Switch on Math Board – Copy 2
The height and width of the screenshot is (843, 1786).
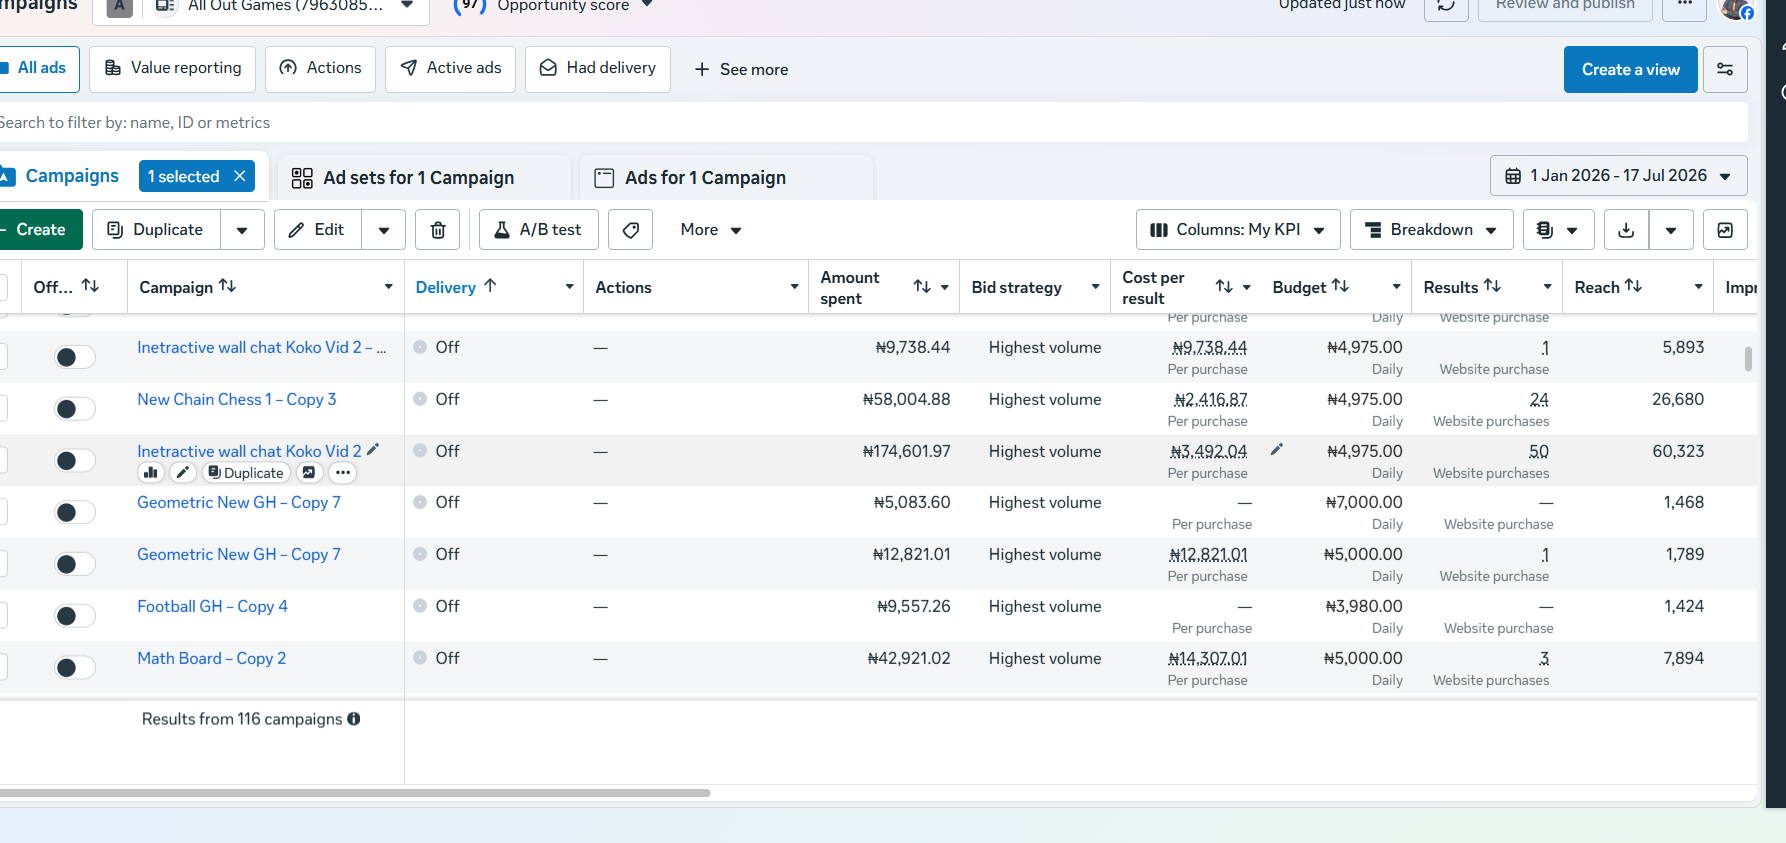[x=75, y=668]
